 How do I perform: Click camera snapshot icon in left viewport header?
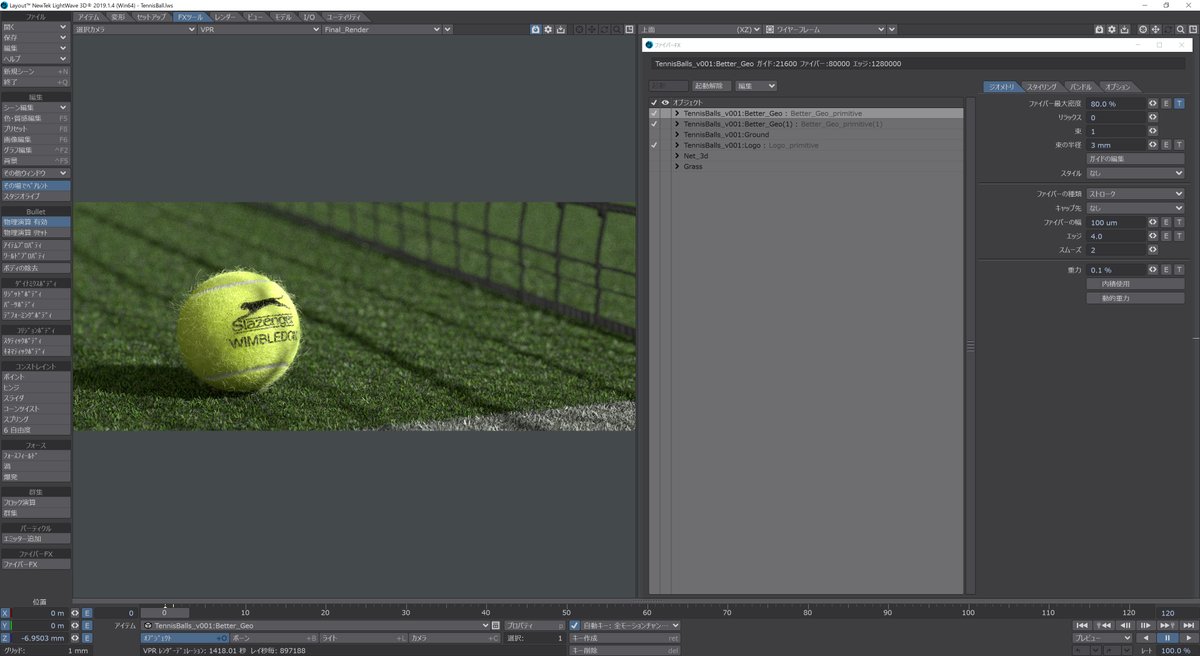pos(535,30)
